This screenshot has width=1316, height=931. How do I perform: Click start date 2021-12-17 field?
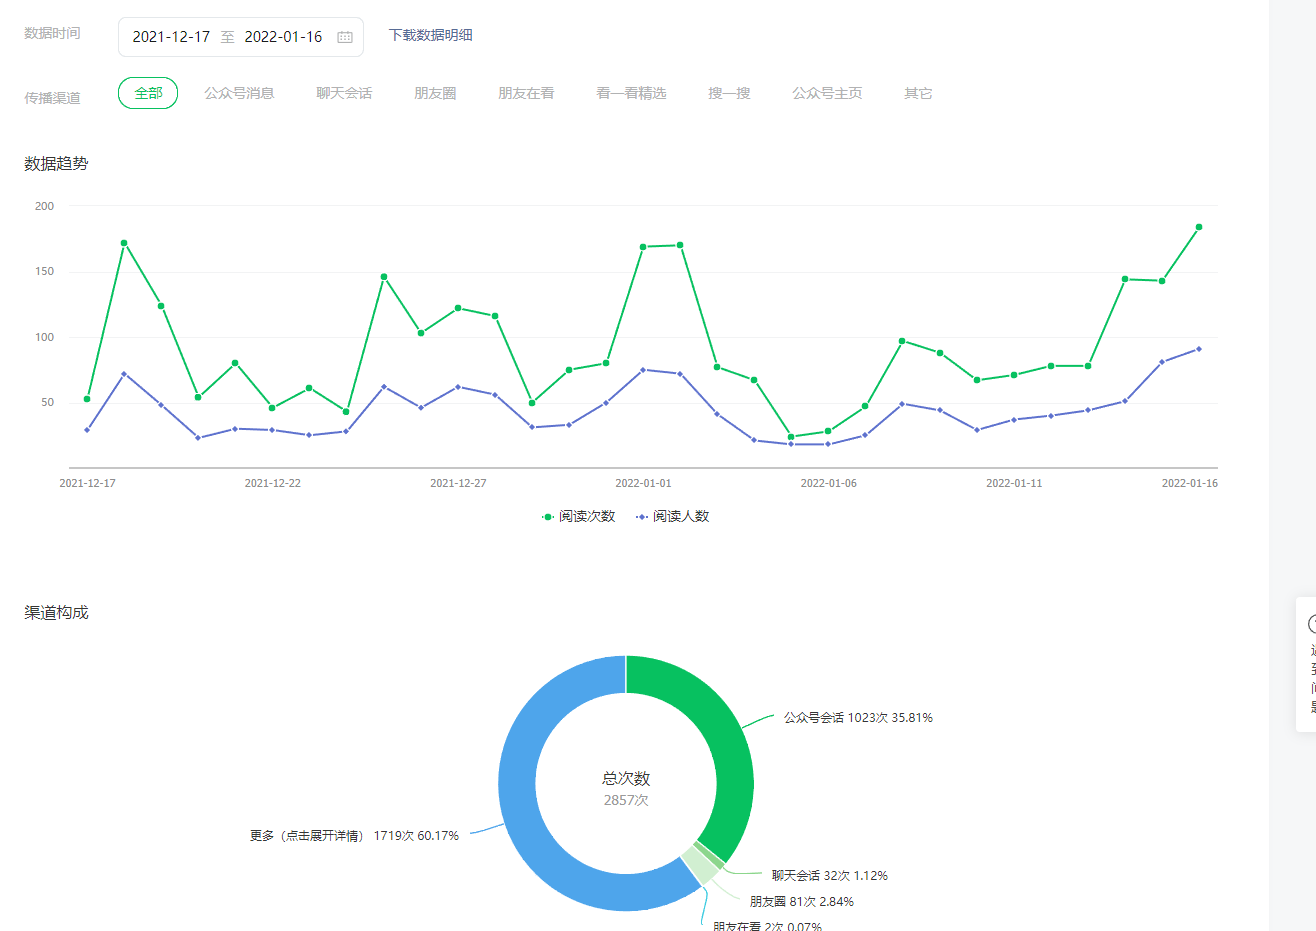pyautogui.click(x=171, y=37)
